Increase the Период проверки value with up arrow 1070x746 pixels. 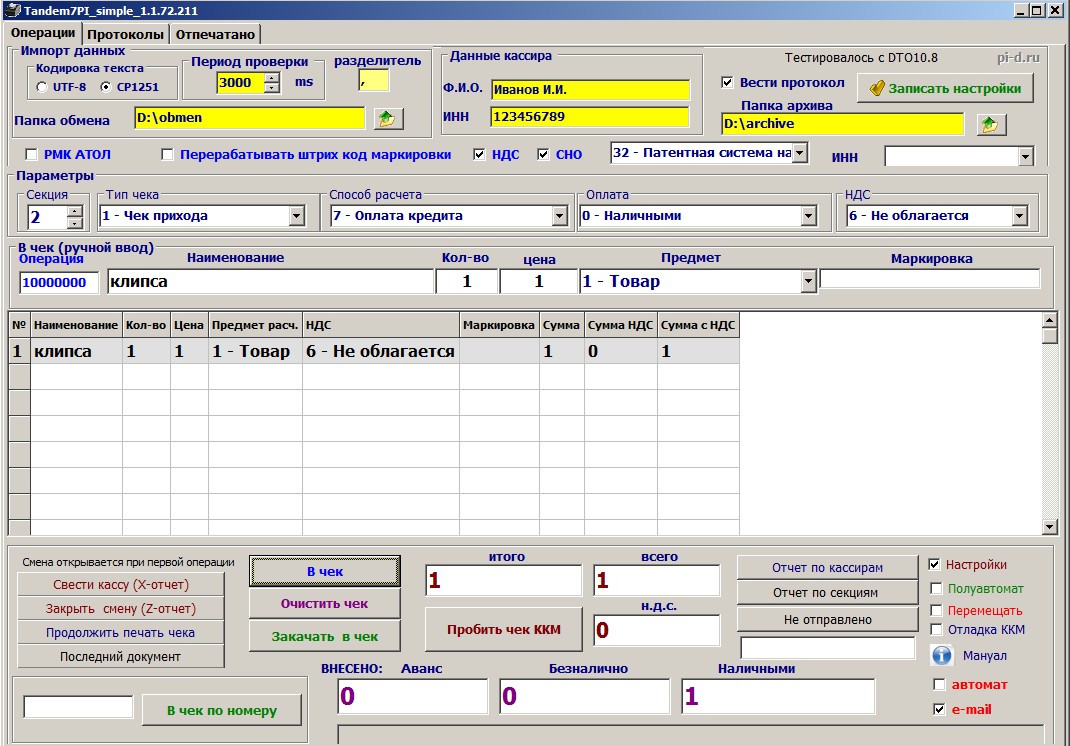[272, 78]
